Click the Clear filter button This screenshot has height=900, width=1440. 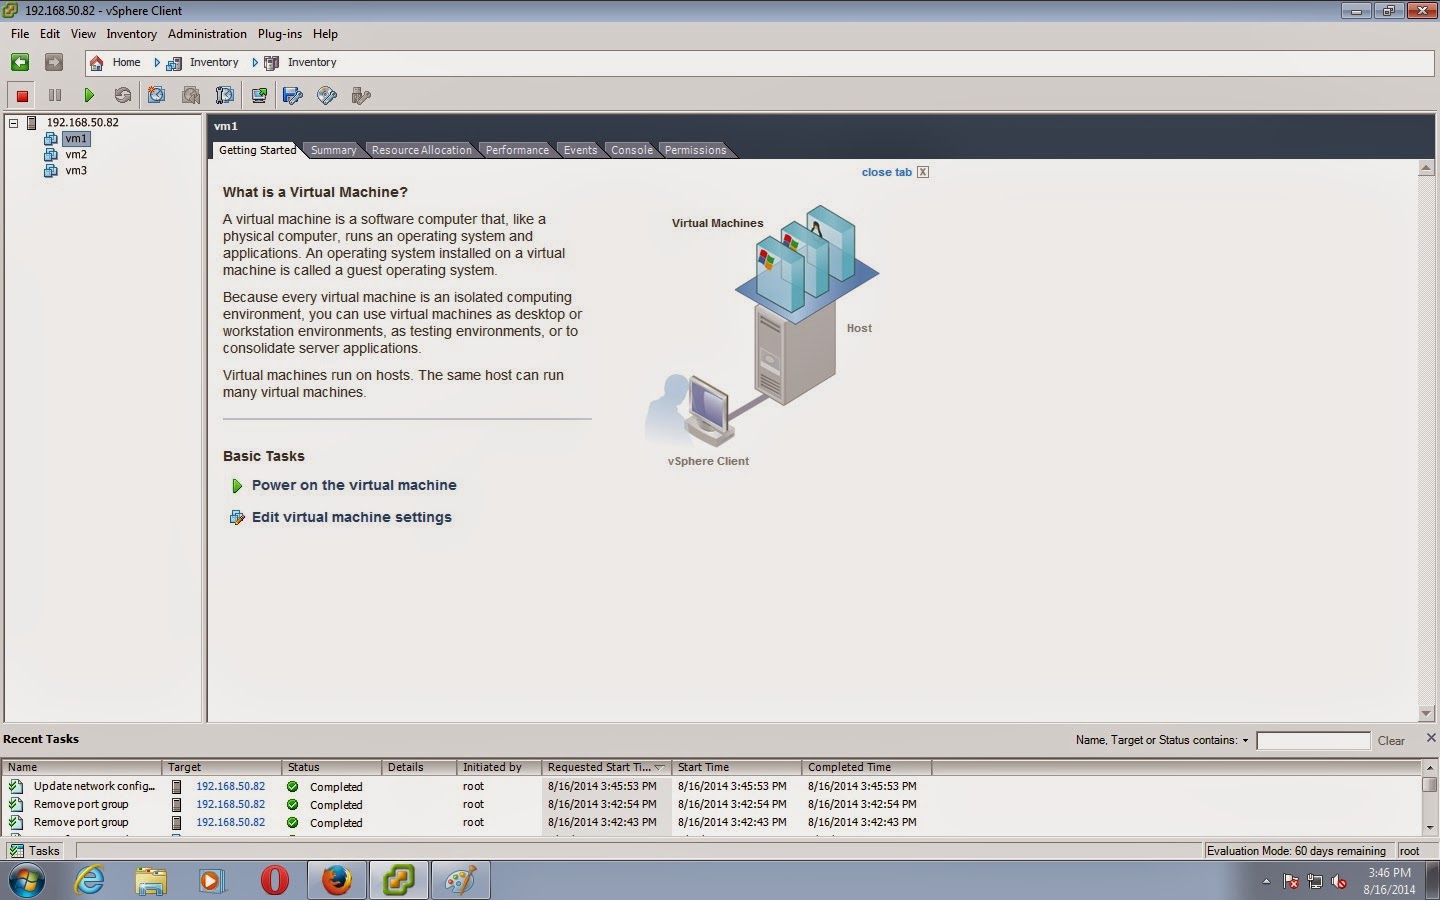click(x=1391, y=741)
